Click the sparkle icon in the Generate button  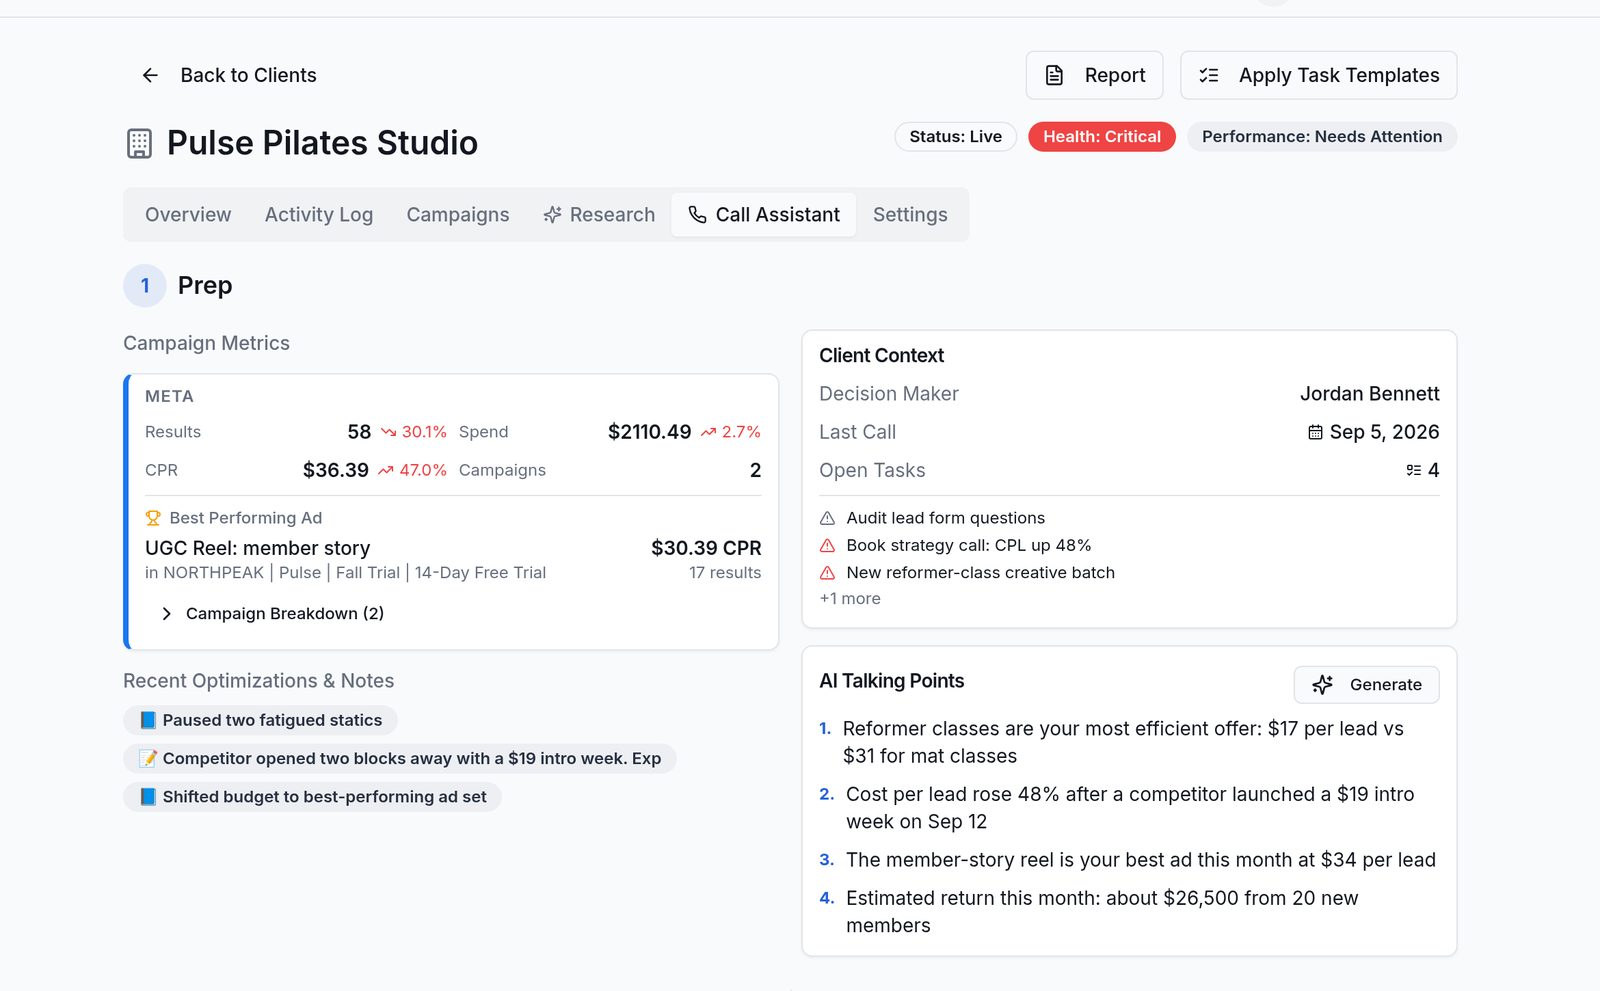point(1323,685)
